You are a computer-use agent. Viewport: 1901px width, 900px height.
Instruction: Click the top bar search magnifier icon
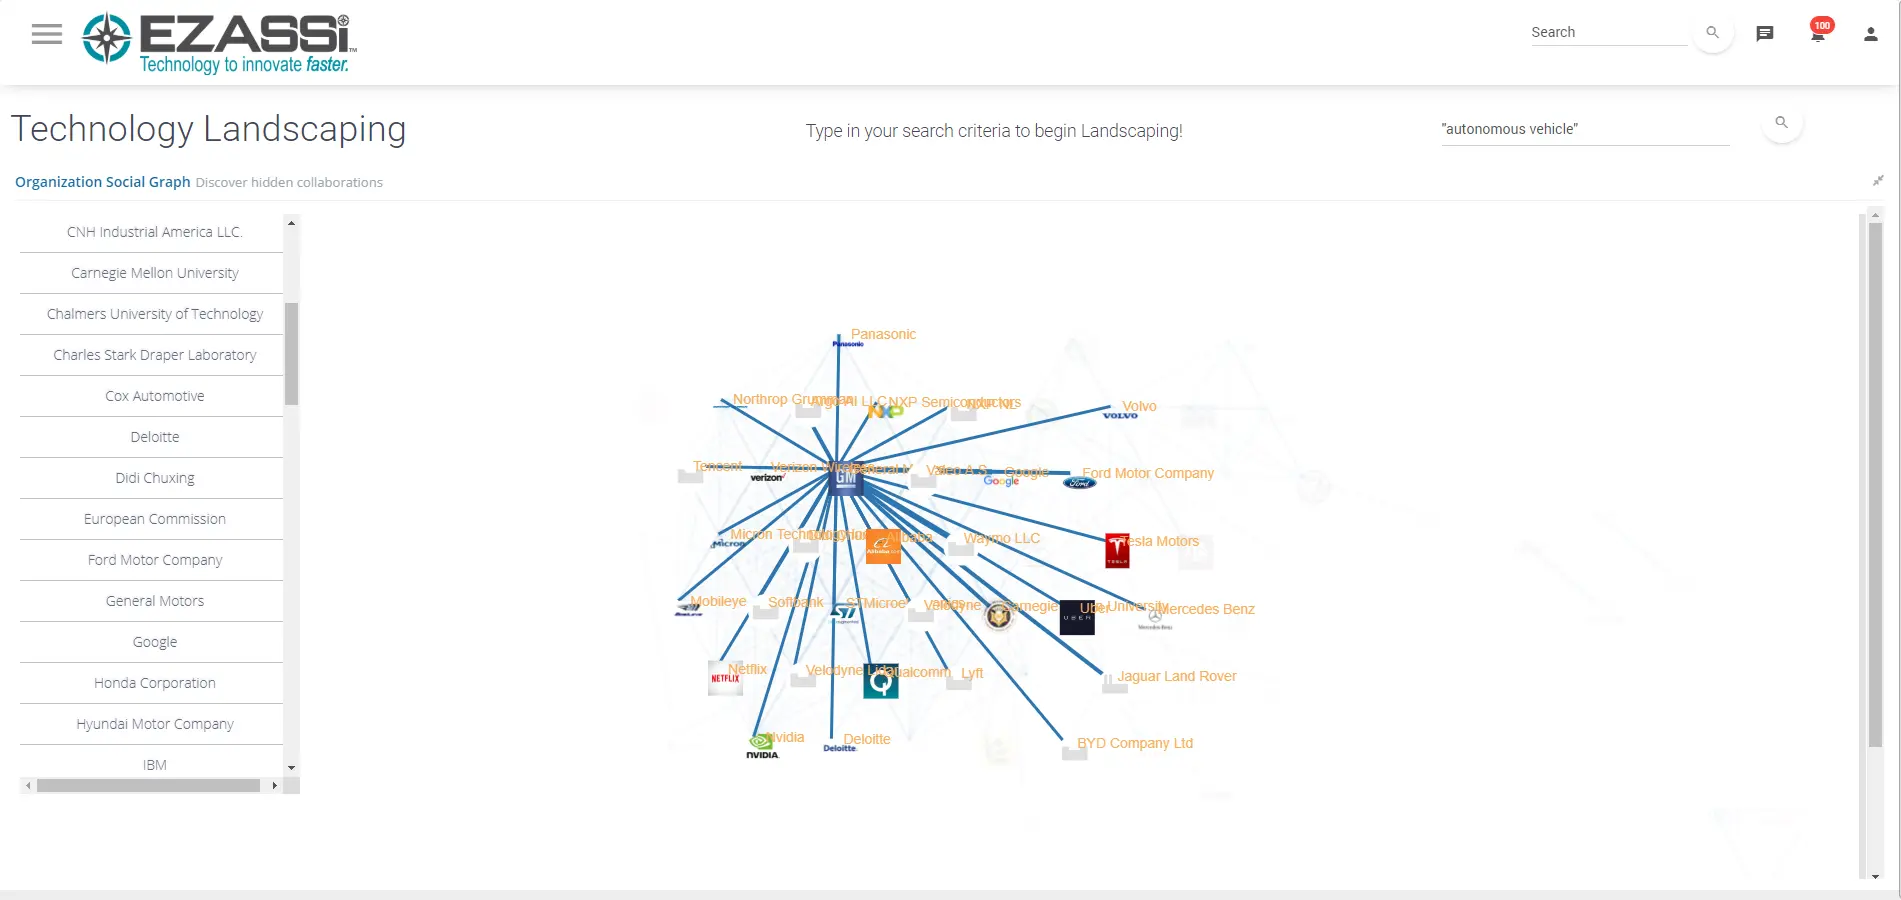click(1713, 33)
